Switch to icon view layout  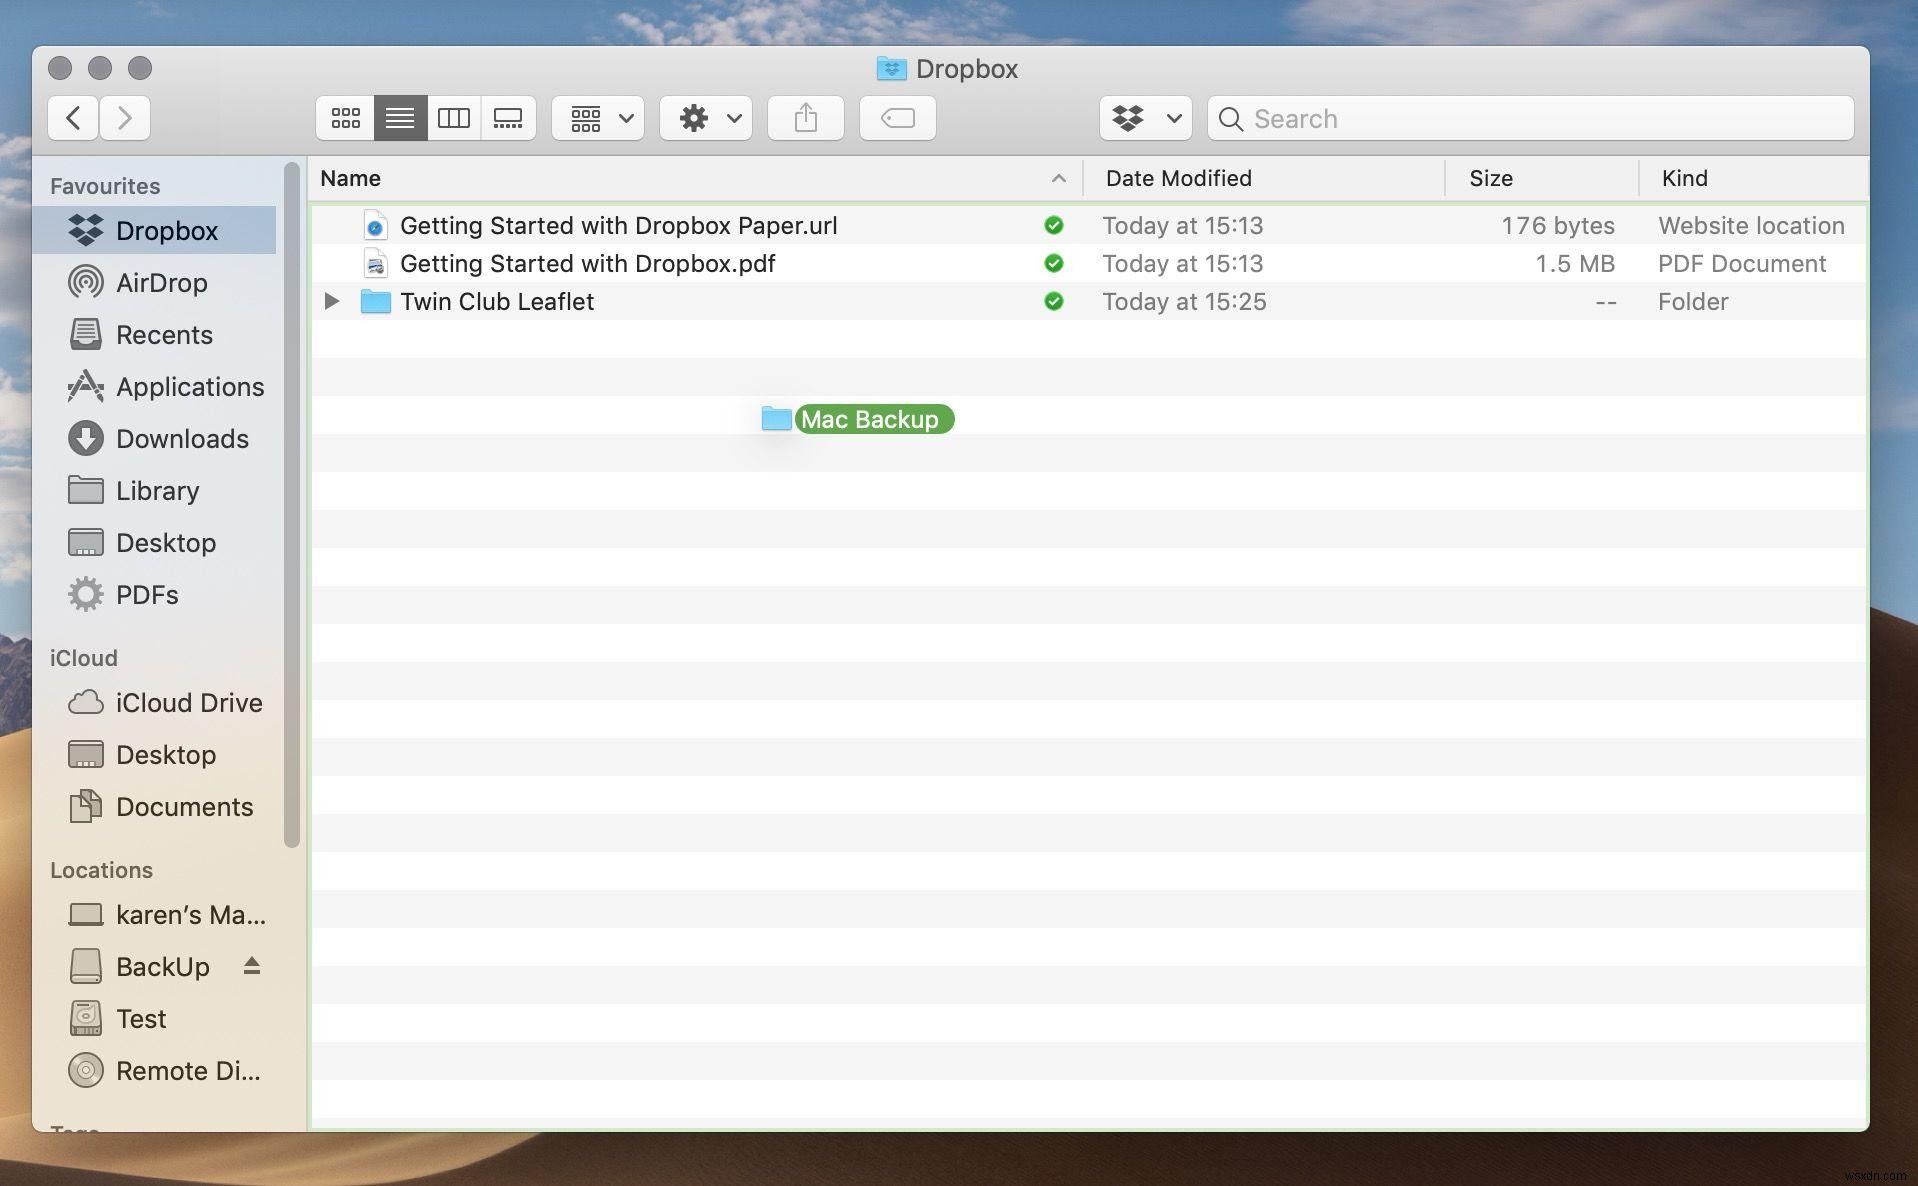click(x=344, y=118)
